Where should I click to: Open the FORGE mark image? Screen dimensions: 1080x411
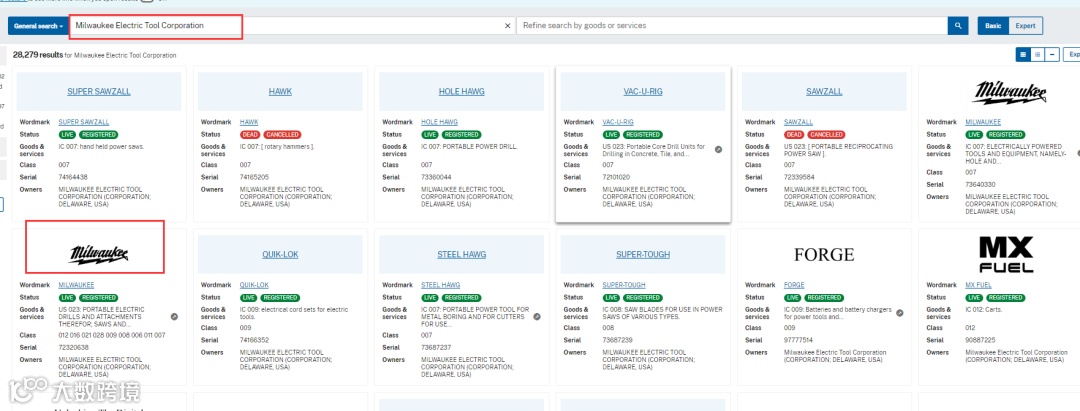point(824,255)
